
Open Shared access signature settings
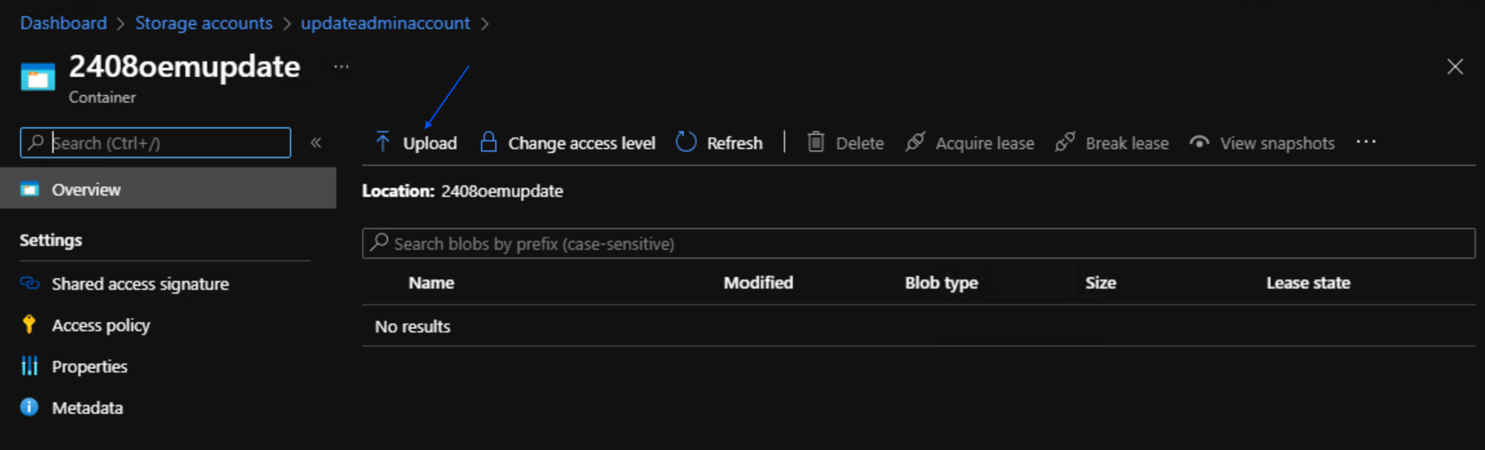coord(140,284)
